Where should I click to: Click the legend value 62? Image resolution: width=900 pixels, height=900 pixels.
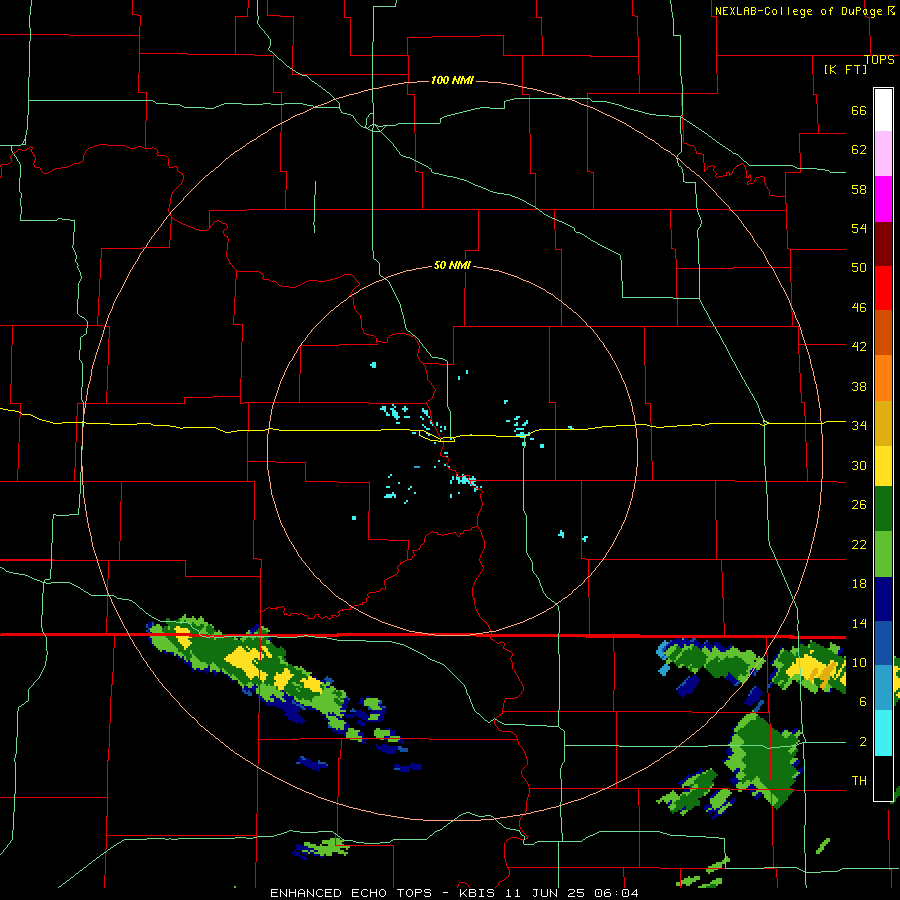tap(859, 150)
